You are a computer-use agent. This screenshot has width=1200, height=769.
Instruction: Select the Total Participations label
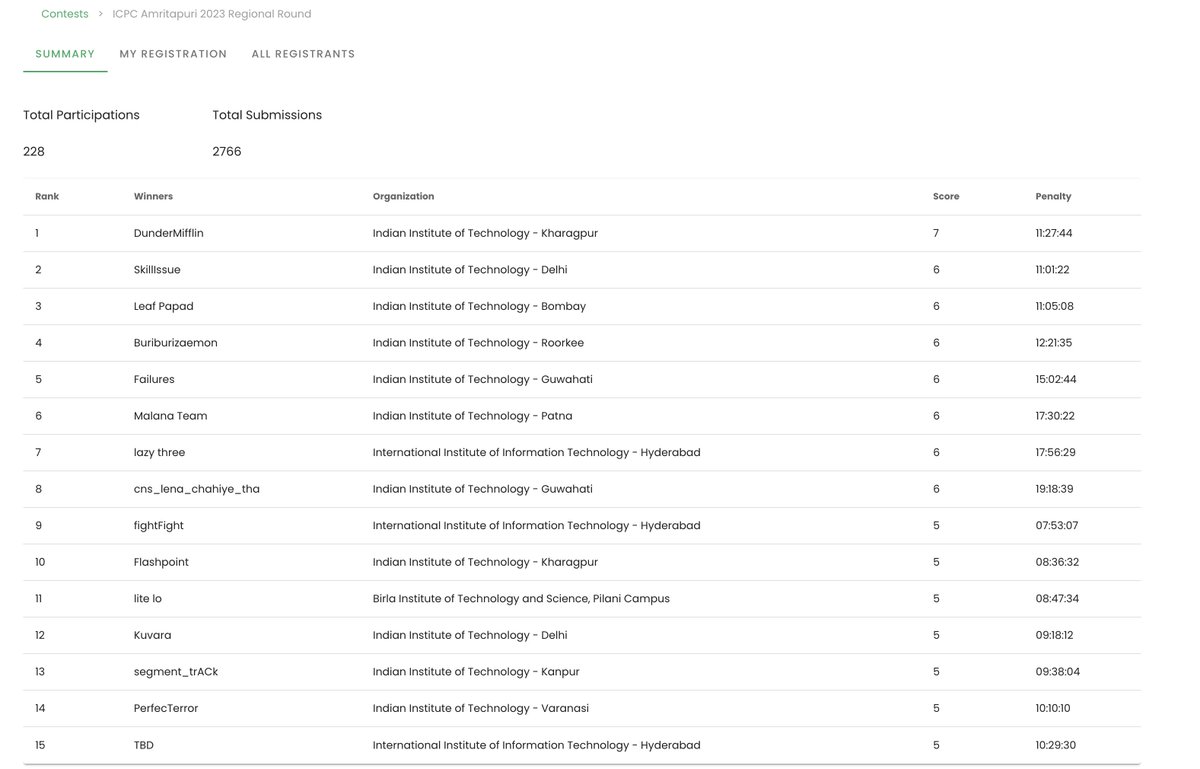click(x=81, y=115)
